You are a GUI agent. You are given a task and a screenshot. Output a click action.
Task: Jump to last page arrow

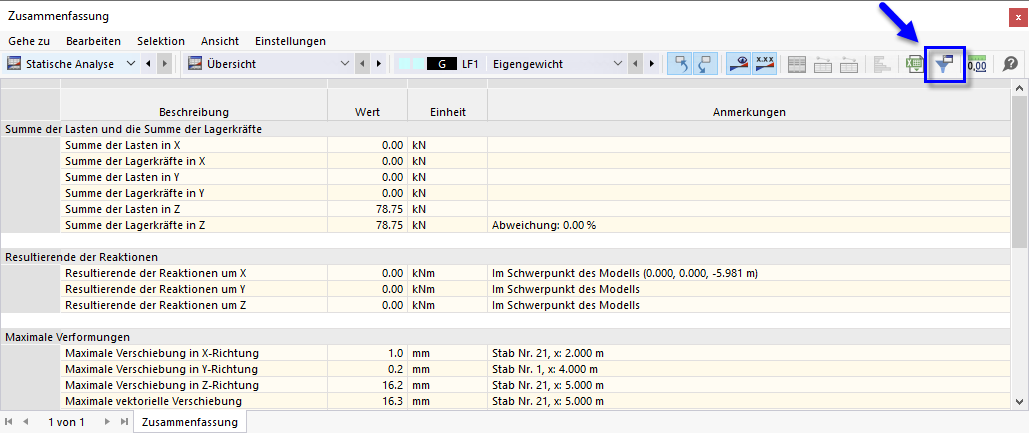(124, 422)
